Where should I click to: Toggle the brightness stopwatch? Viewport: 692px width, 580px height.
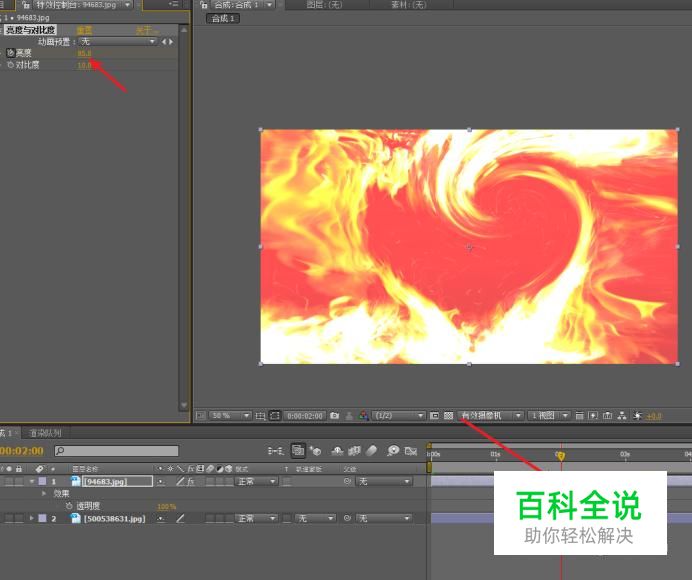11,53
